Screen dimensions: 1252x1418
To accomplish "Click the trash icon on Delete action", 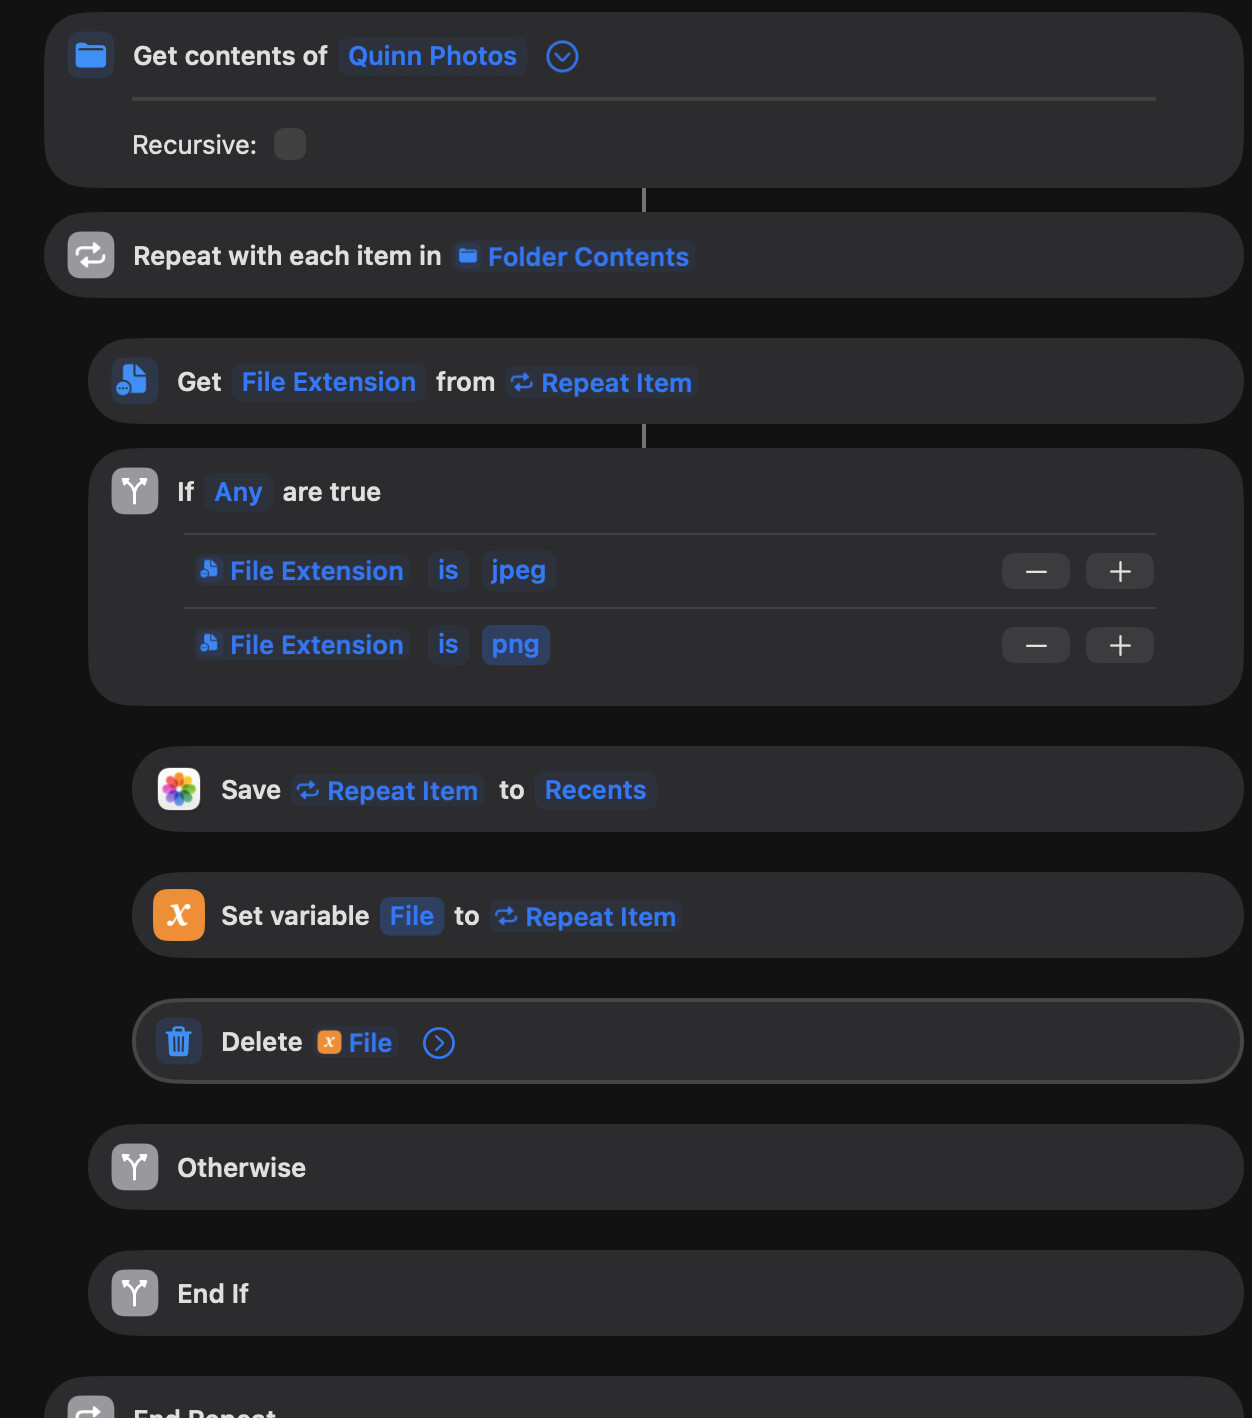I will pyautogui.click(x=179, y=1041).
